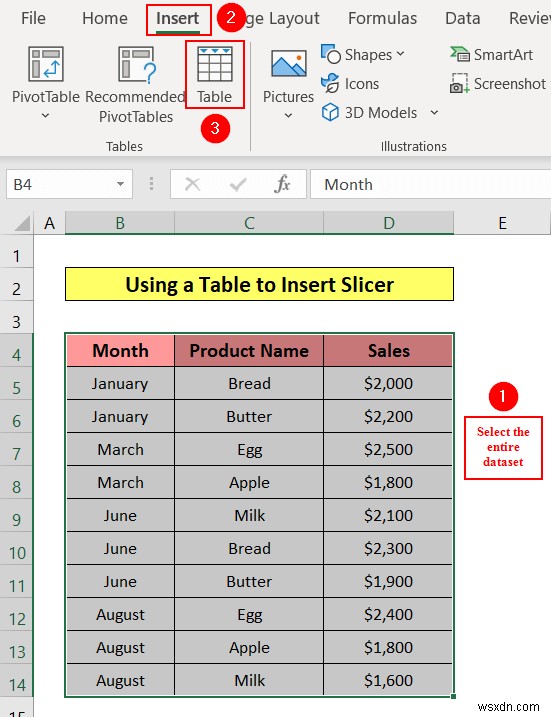The width and height of the screenshot is (551, 717).
Task: Click the select-all corner triangle
Action: 21,224
